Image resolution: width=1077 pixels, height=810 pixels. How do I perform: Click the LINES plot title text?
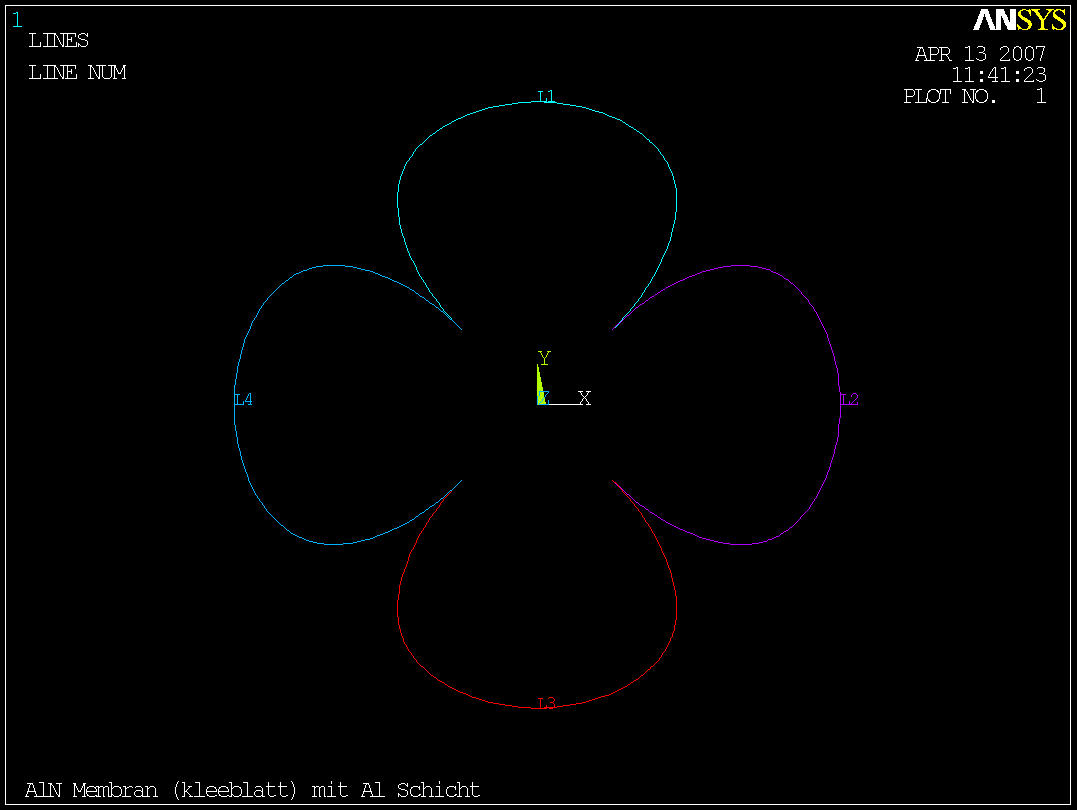[x=58, y=41]
